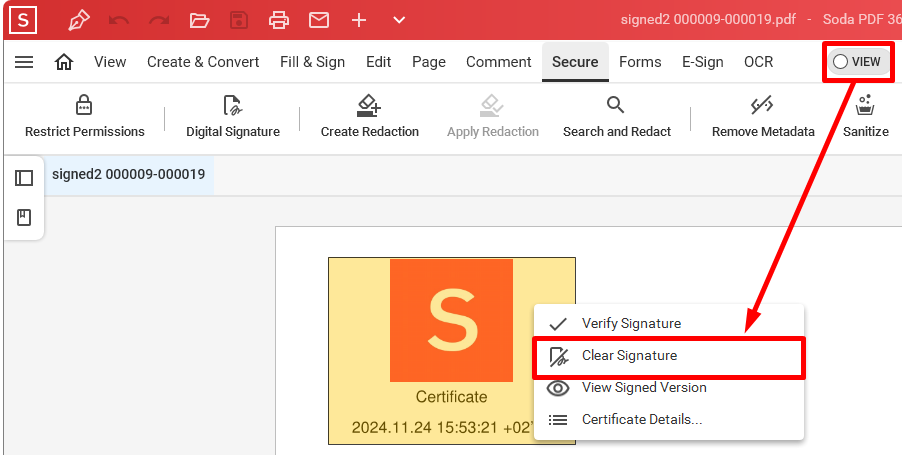Click the Soda PDF logo icon
Screen dimensions: 902x455
coord(23,20)
